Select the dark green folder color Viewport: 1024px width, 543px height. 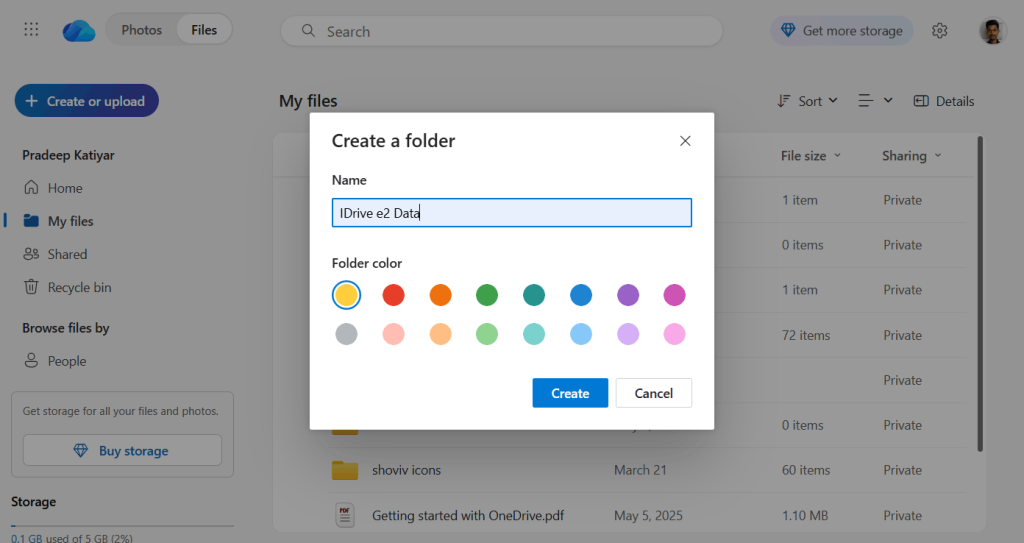pyautogui.click(x=487, y=295)
